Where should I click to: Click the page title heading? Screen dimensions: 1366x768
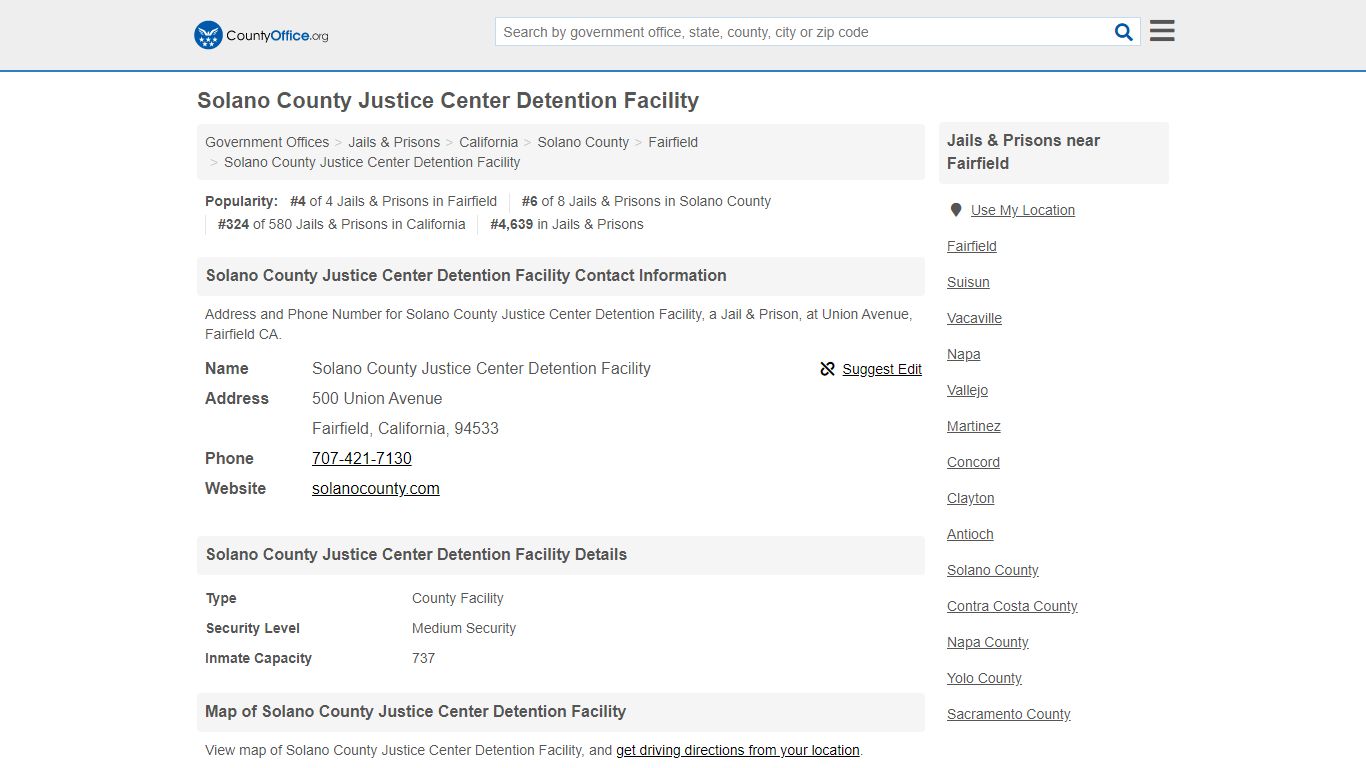pyautogui.click(x=448, y=101)
